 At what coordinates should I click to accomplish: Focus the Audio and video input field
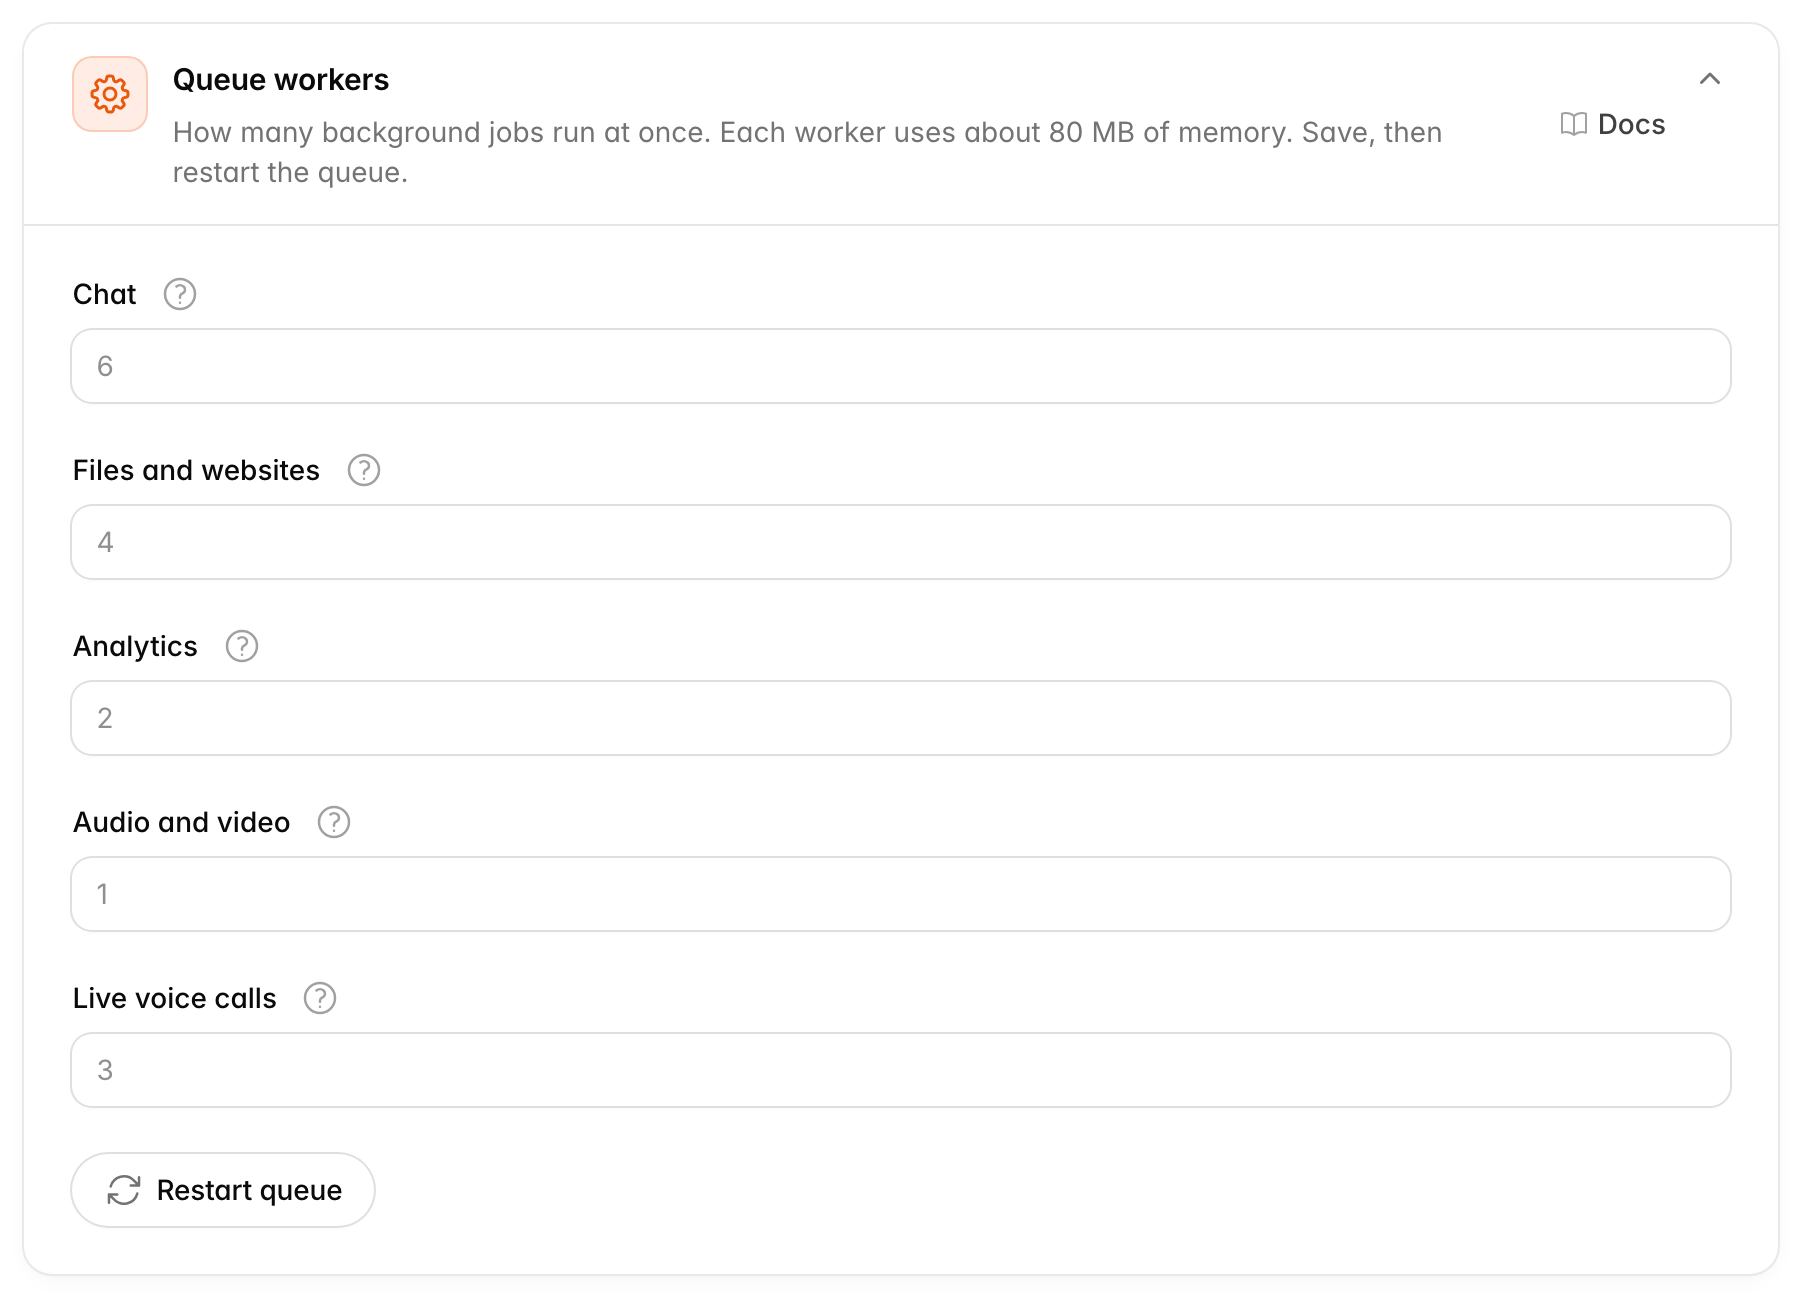[901, 894]
